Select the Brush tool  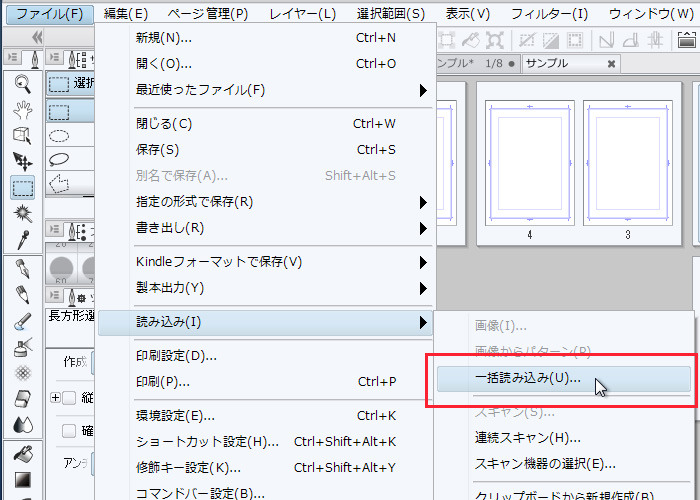[22, 321]
